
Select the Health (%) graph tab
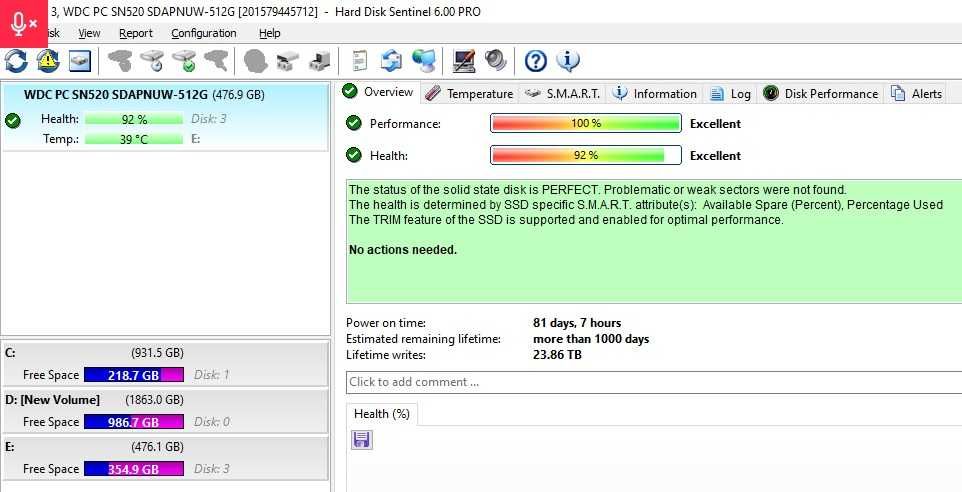tap(382, 414)
